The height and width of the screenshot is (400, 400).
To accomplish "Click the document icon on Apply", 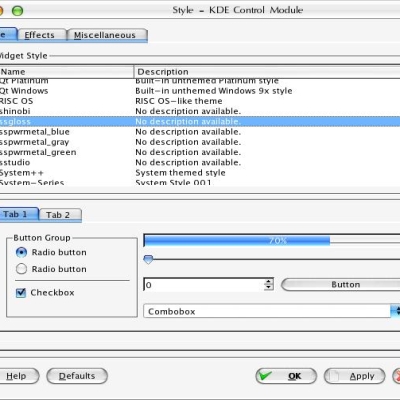I will tap(335, 376).
